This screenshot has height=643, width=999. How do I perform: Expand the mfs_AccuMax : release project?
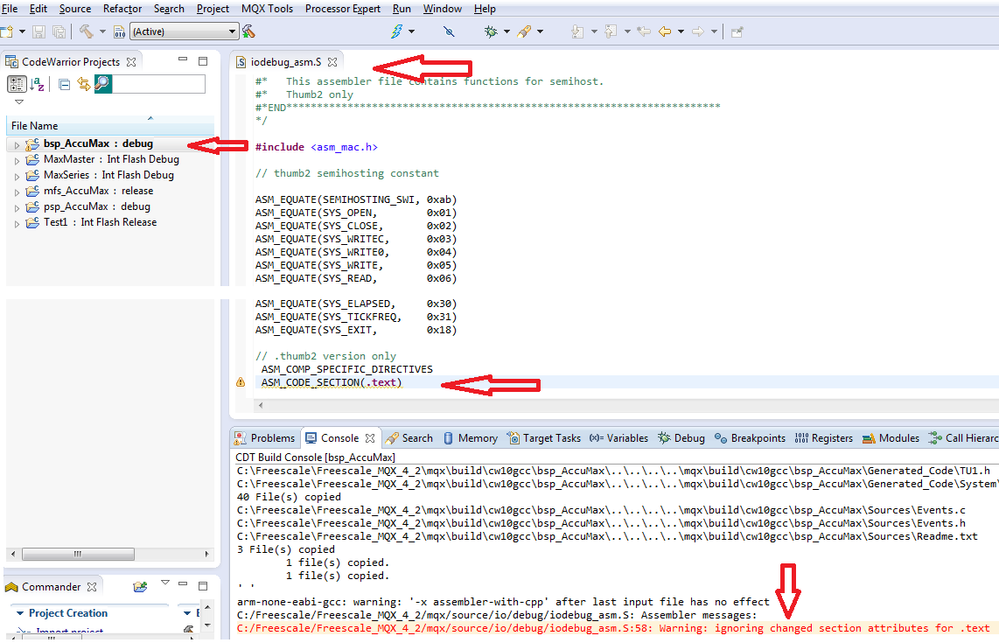click(17, 192)
